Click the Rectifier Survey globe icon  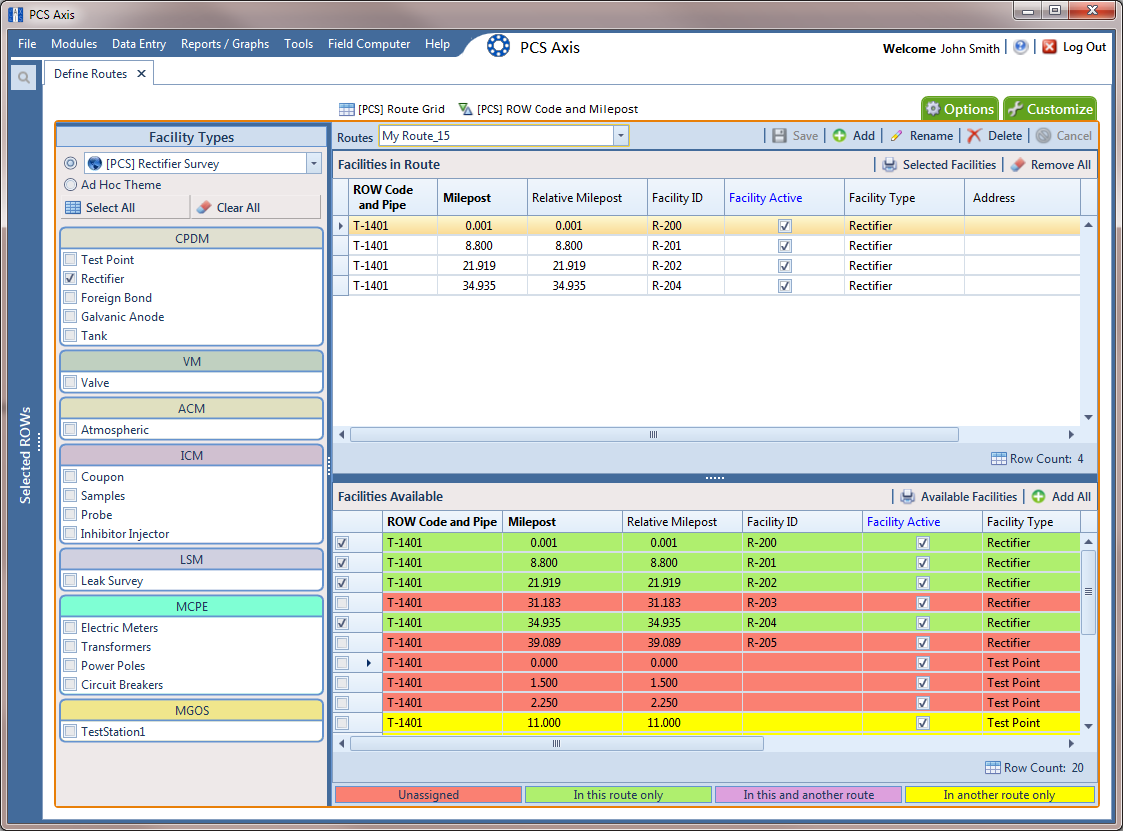(95, 163)
